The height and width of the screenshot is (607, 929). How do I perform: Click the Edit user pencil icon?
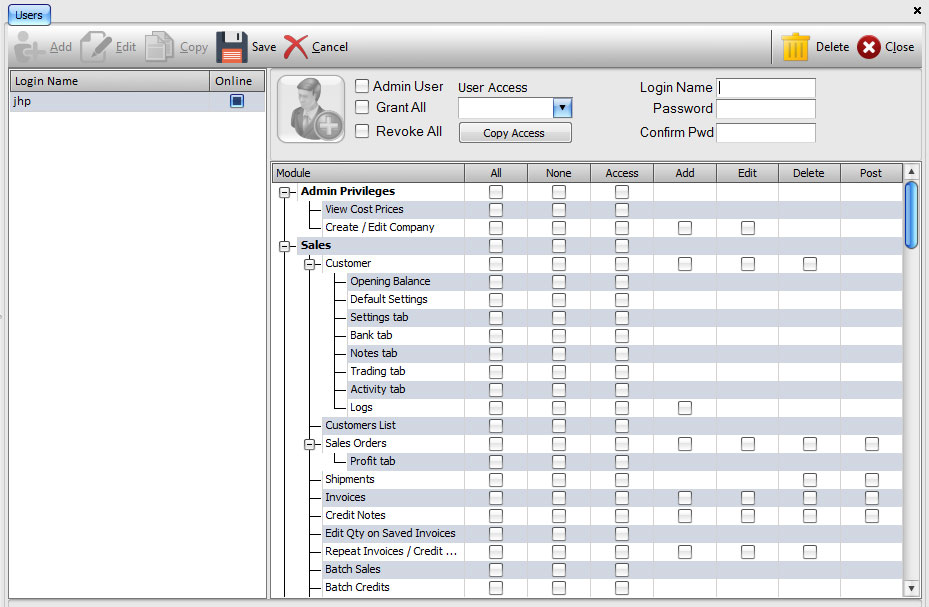95,47
